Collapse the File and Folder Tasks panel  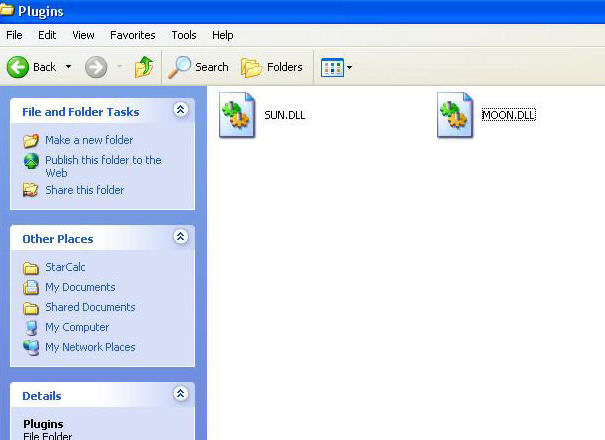[x=180, y=110]
